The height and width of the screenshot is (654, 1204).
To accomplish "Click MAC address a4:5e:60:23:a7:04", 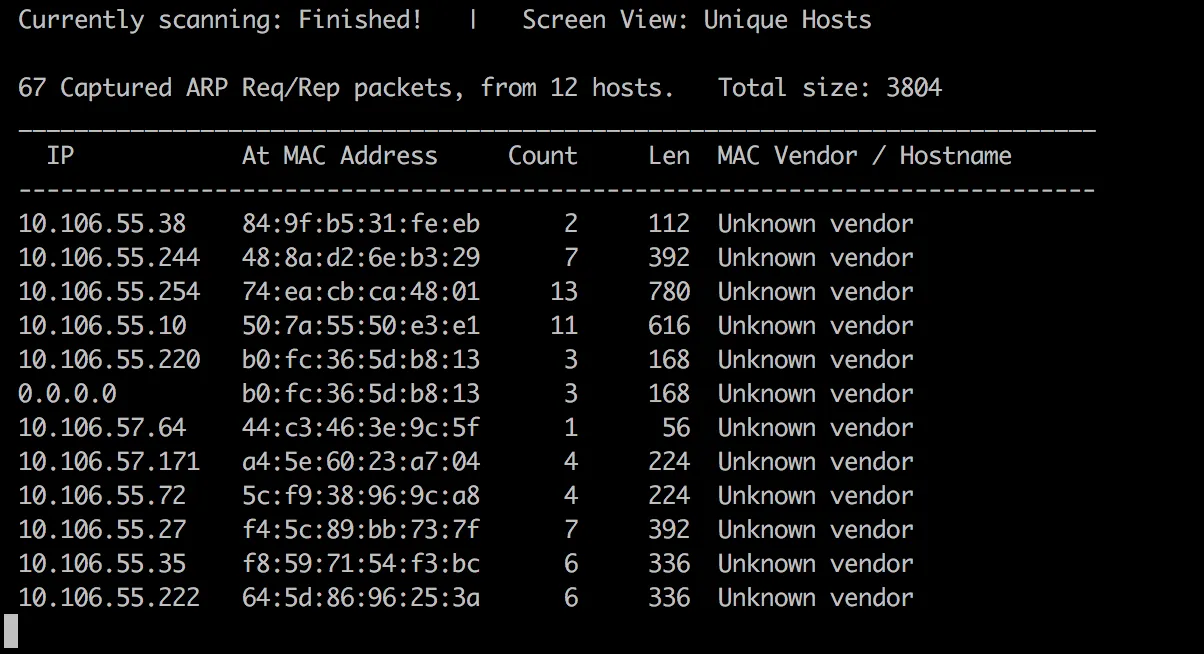I will tap(360, 461).
